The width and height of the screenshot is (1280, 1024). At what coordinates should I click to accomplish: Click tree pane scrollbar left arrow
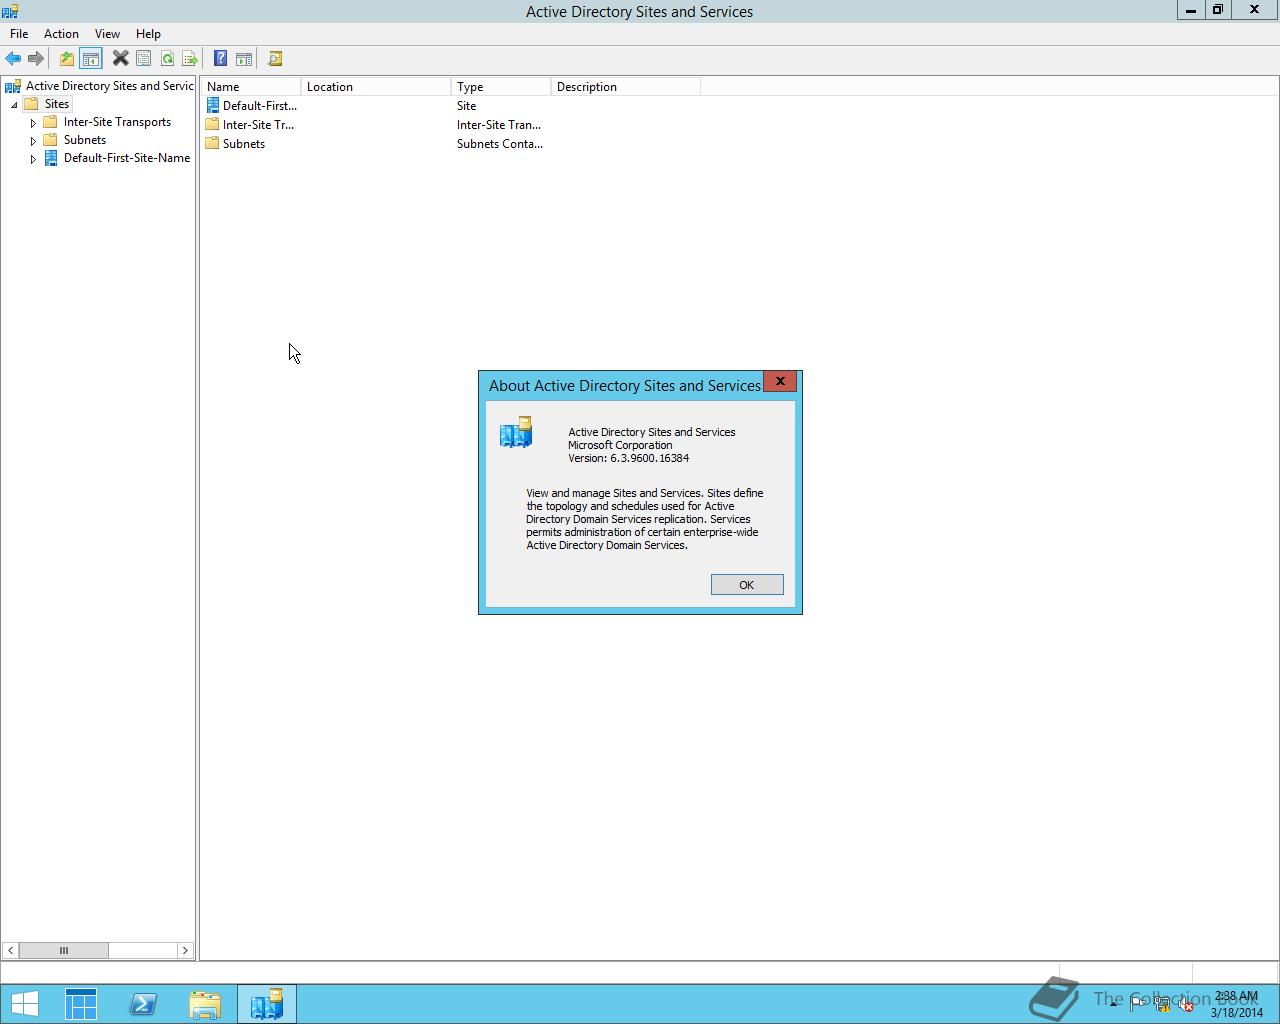[10, 950]
